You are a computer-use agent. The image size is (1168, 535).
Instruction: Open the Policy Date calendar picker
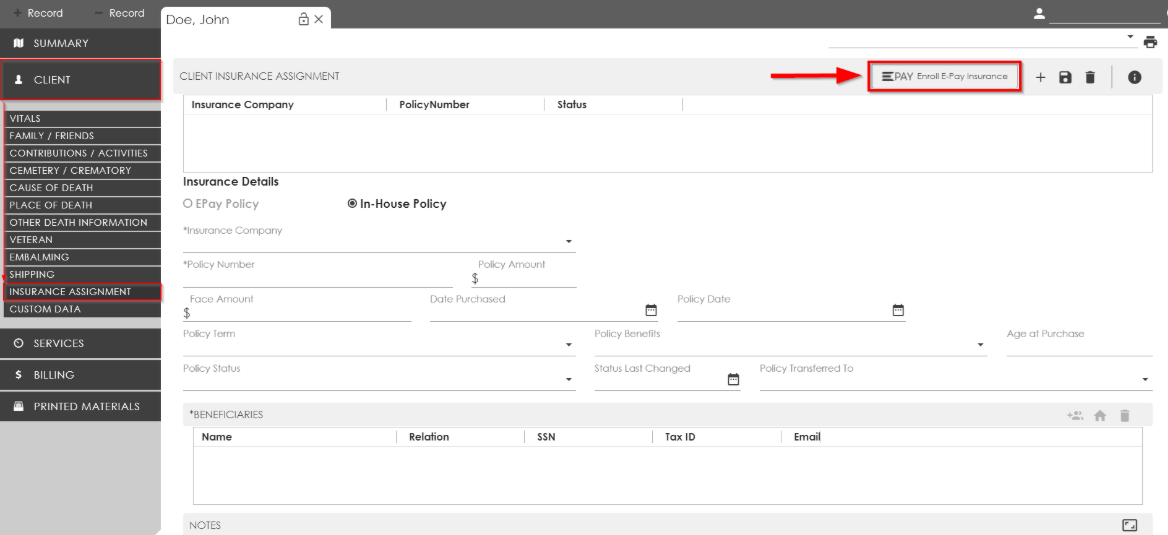click(898, 310)
